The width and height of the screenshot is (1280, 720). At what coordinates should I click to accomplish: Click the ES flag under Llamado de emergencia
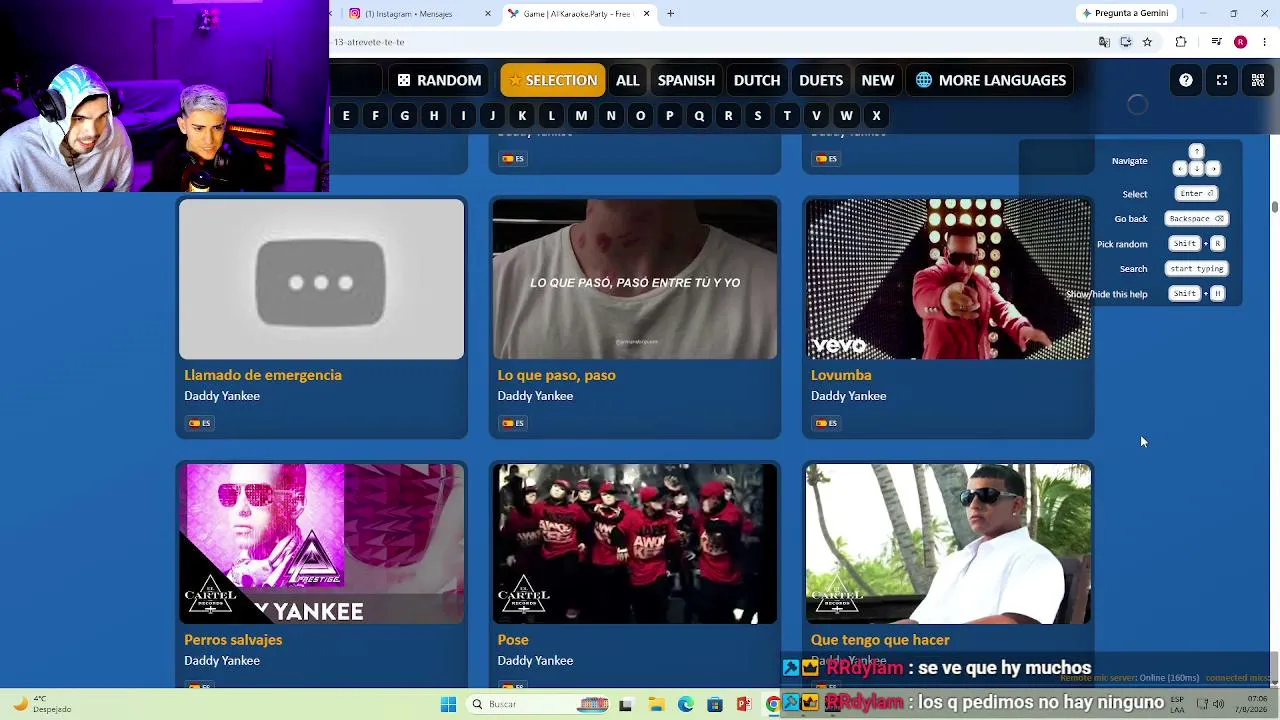click(x=199, y=423)
